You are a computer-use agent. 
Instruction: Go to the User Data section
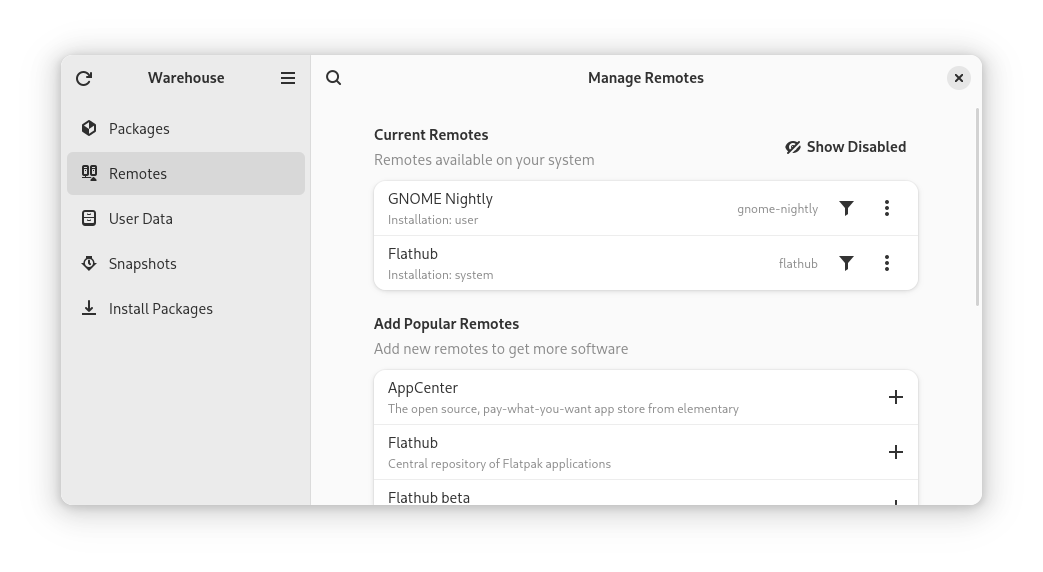pos(141,218)
